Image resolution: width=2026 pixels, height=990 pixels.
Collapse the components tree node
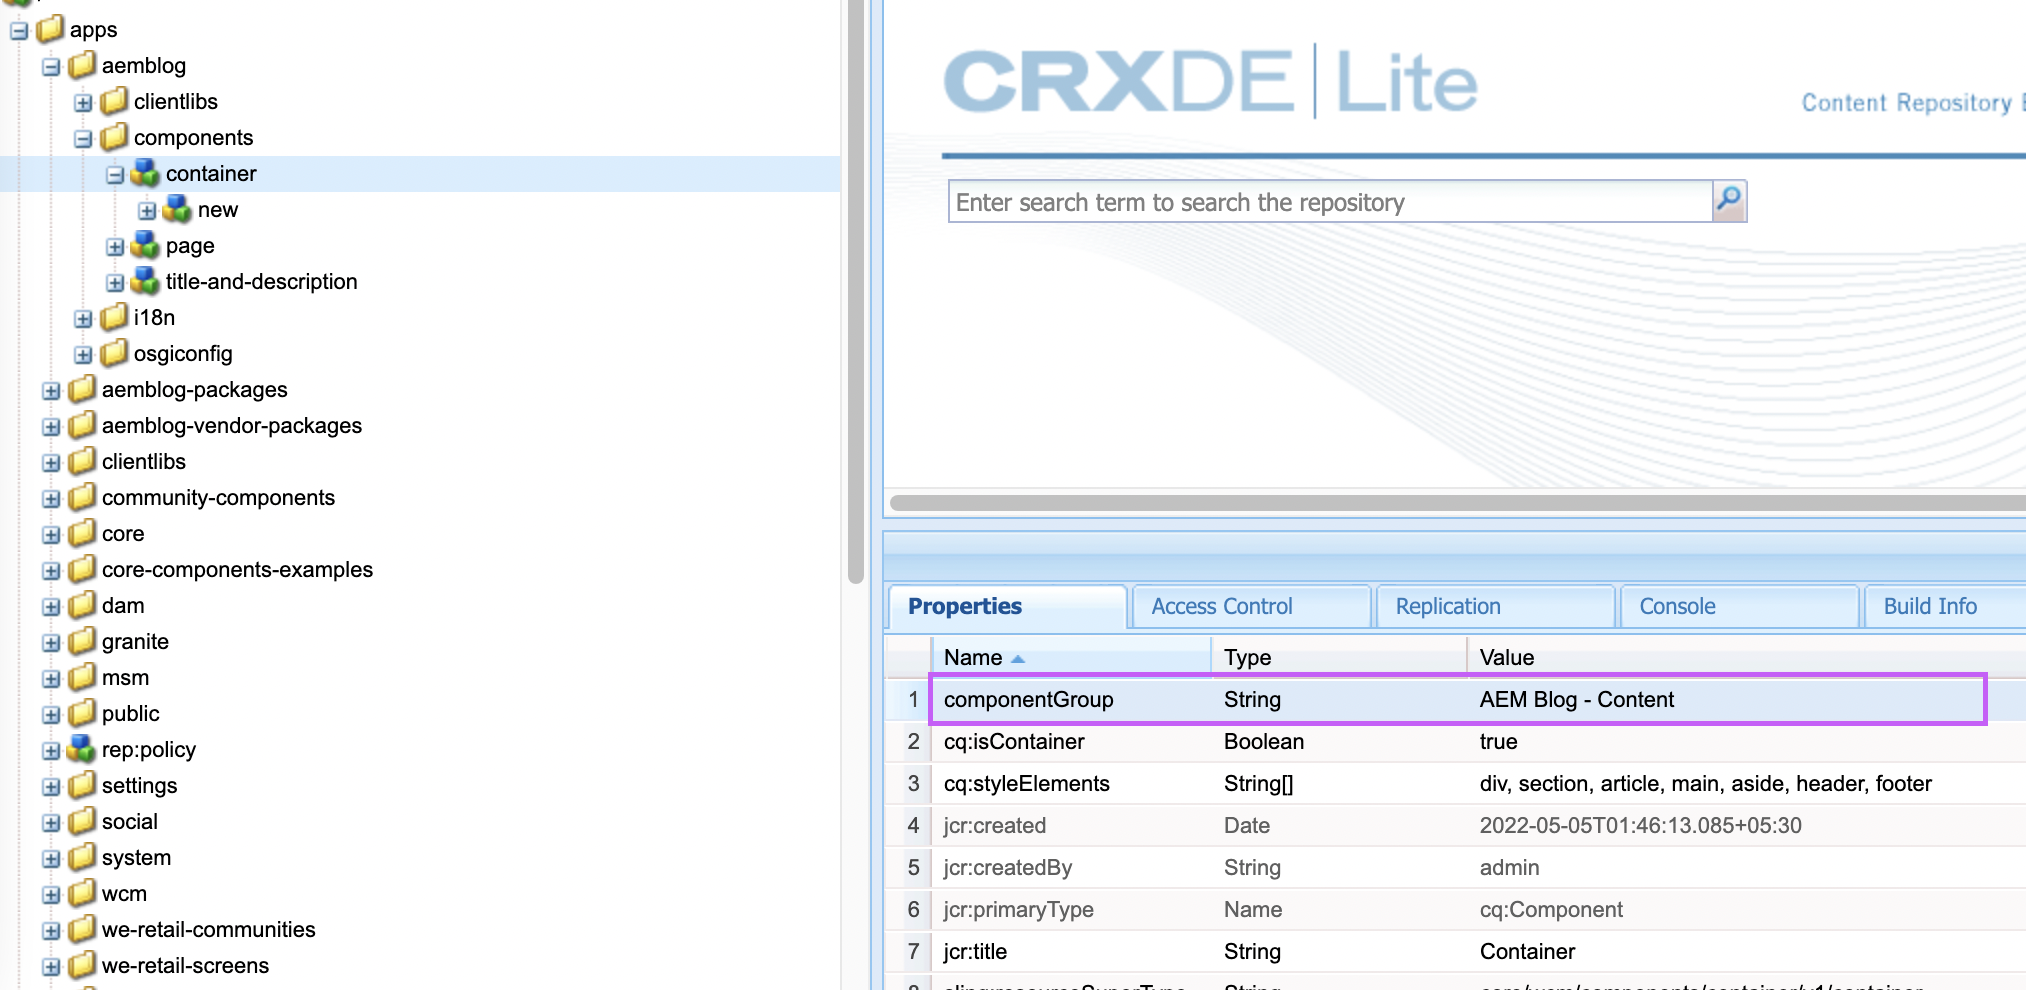[x=83, y=139]
